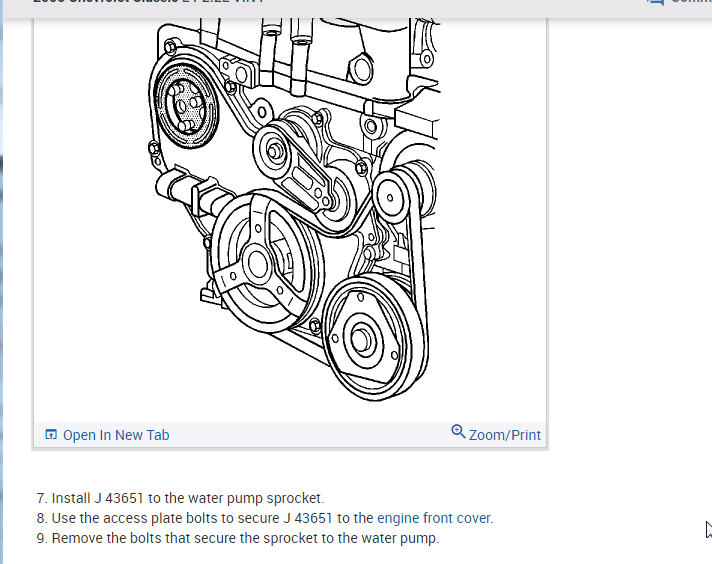Click the Open In New Tab icon
The width and height of the screenshot is (712, 564).
[51, 435]
